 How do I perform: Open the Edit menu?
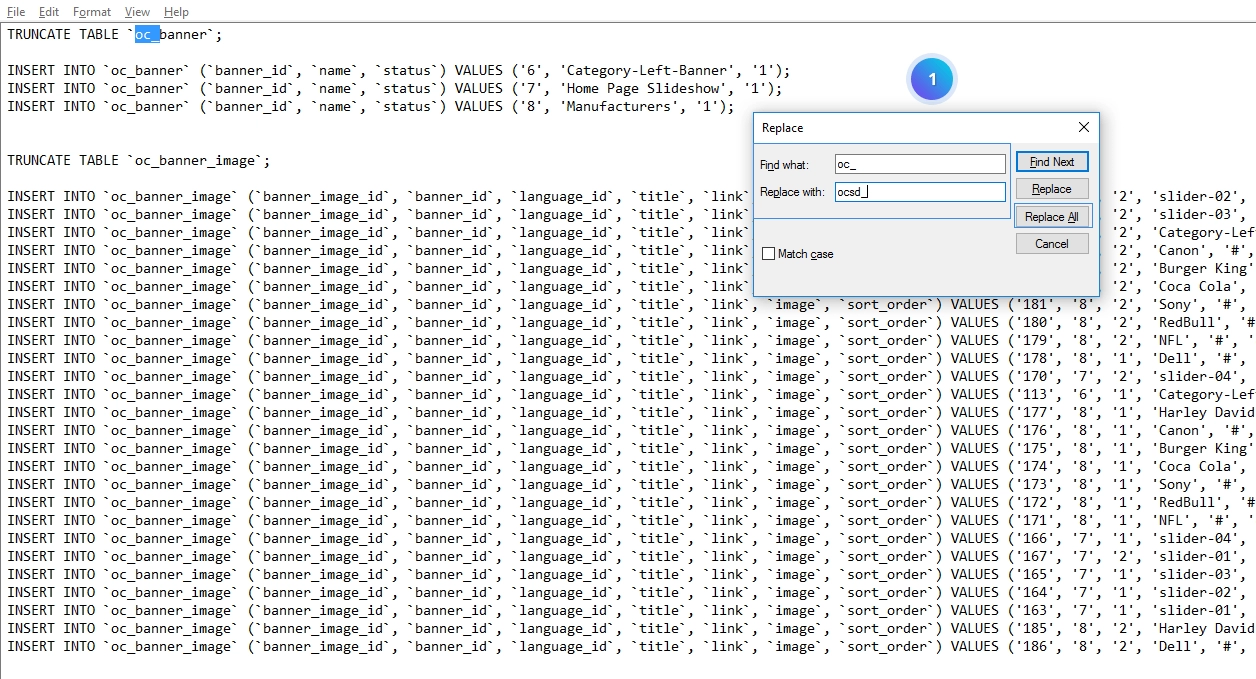49,12
